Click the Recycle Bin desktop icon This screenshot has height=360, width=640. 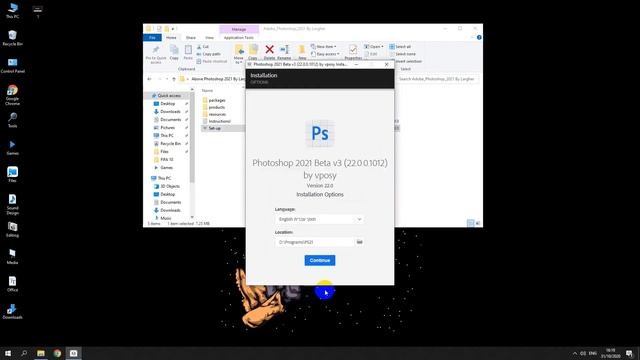13,38
